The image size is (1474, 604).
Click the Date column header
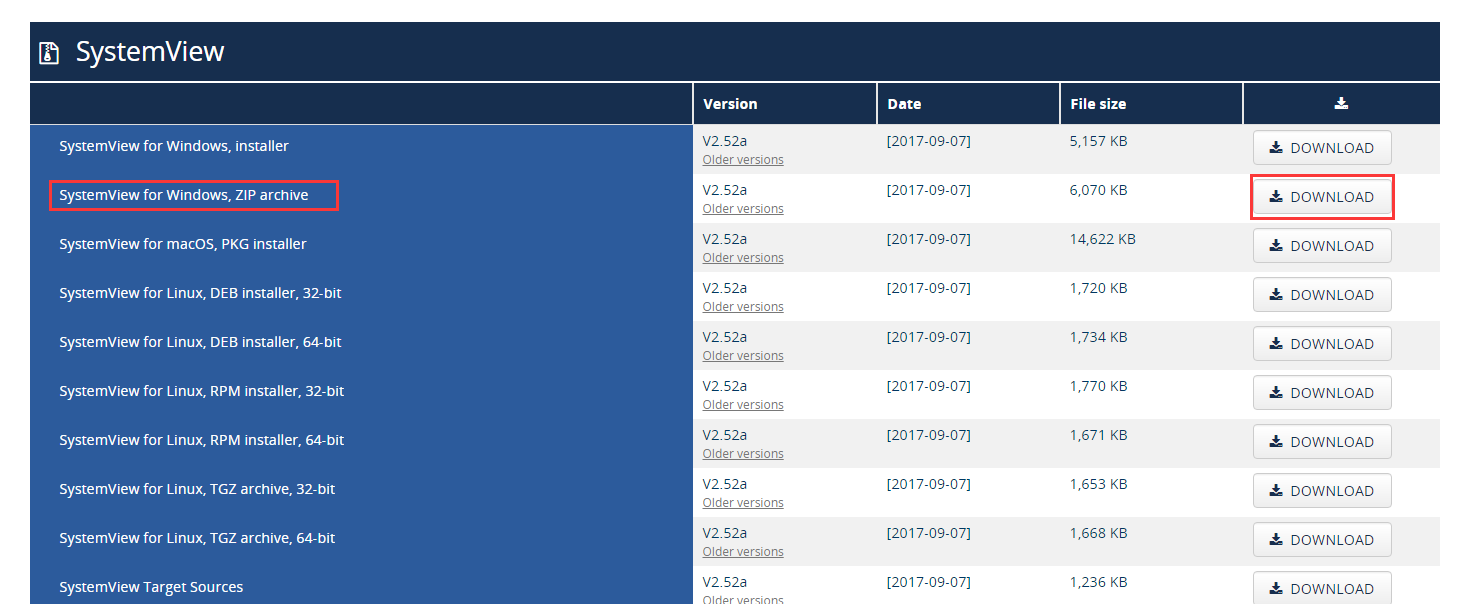(x=903, y=103)
